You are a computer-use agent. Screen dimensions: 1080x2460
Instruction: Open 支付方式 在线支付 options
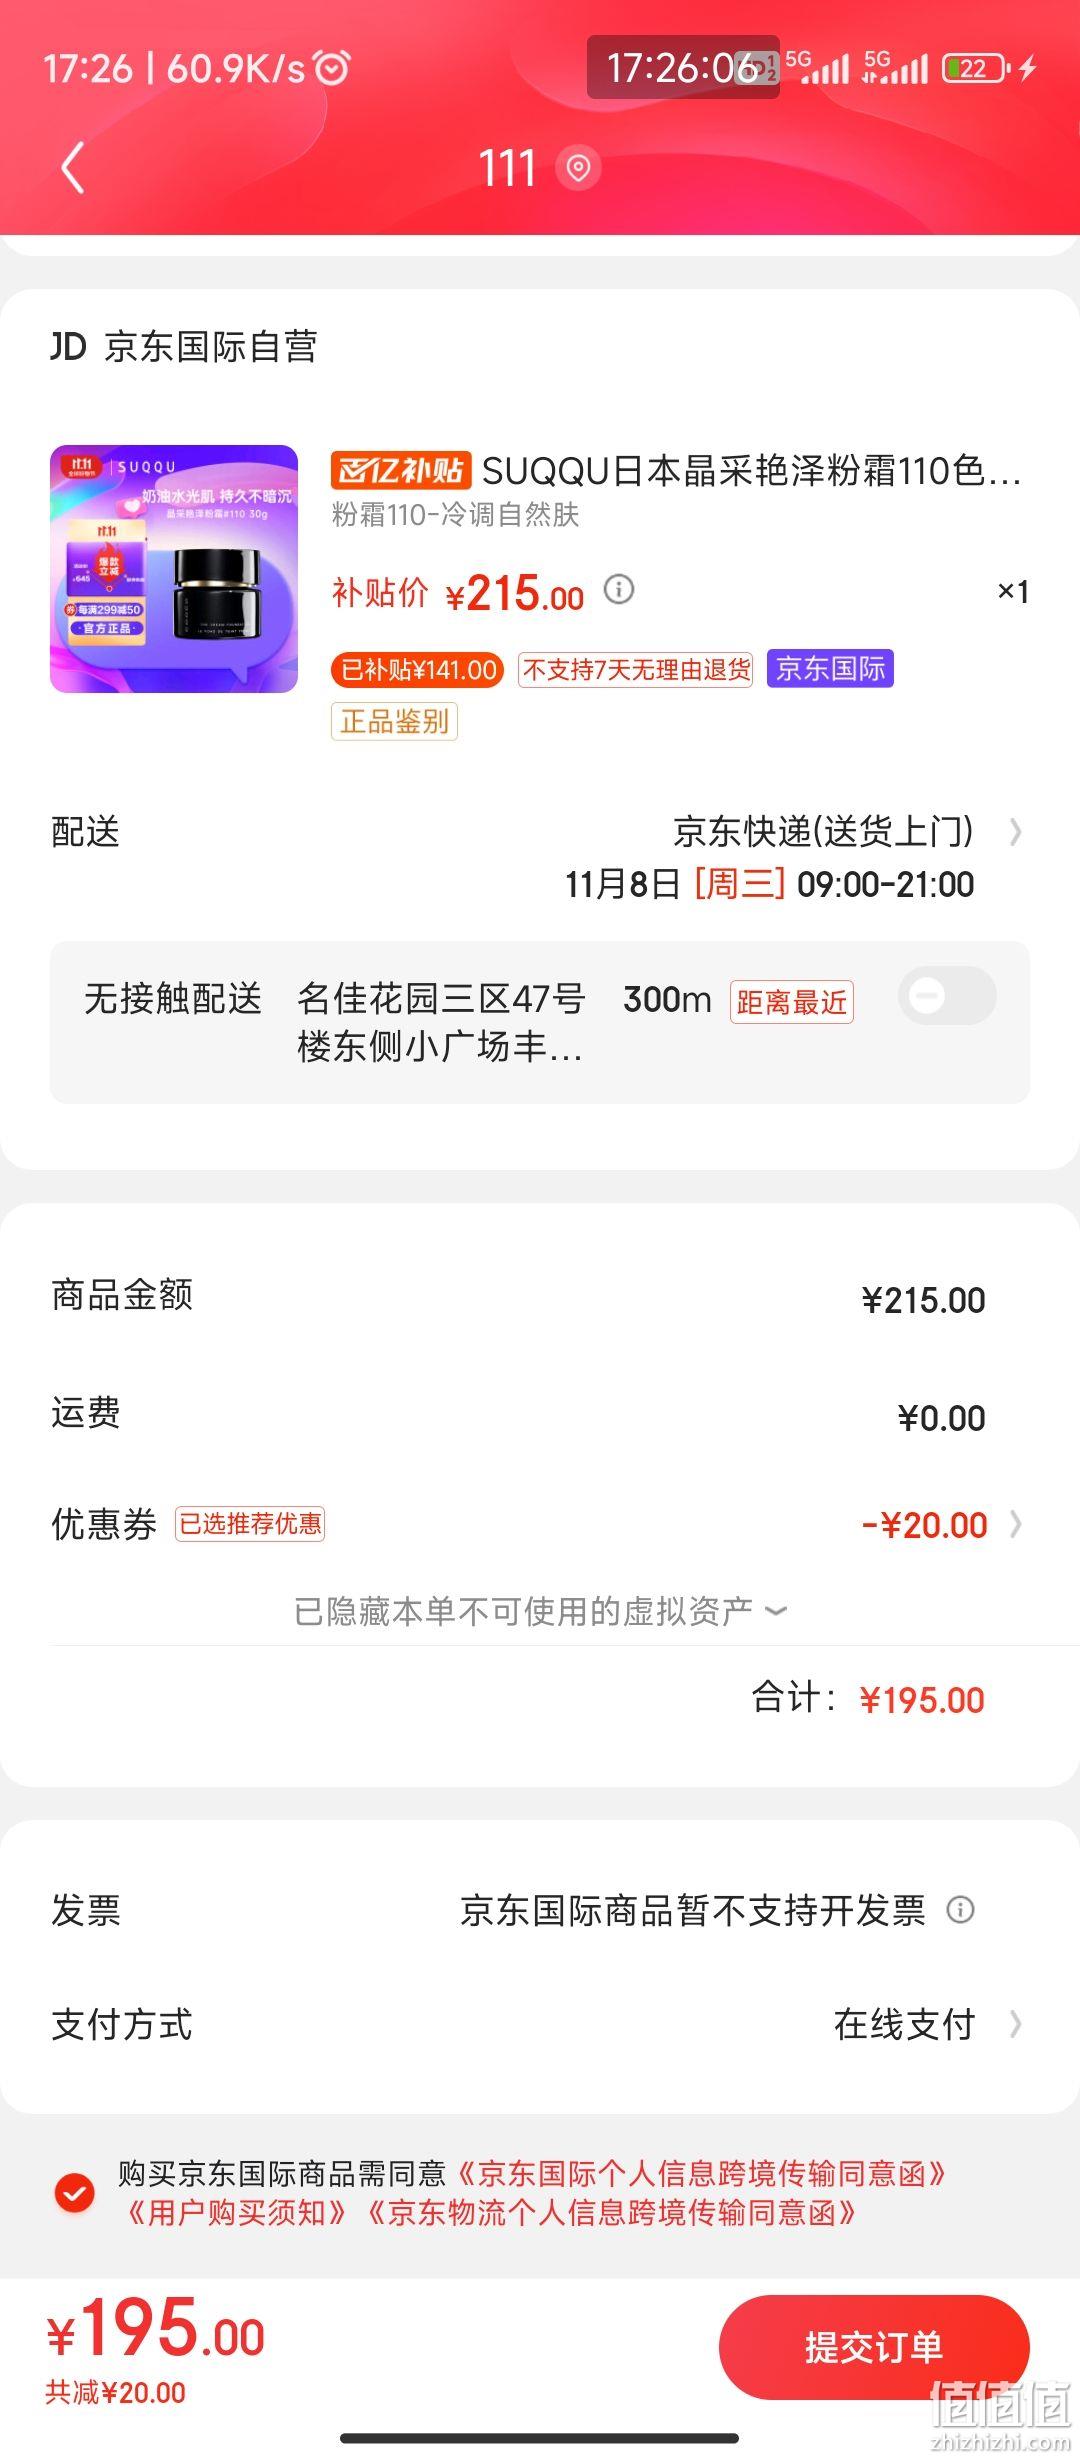click(x=540, y=2024)
